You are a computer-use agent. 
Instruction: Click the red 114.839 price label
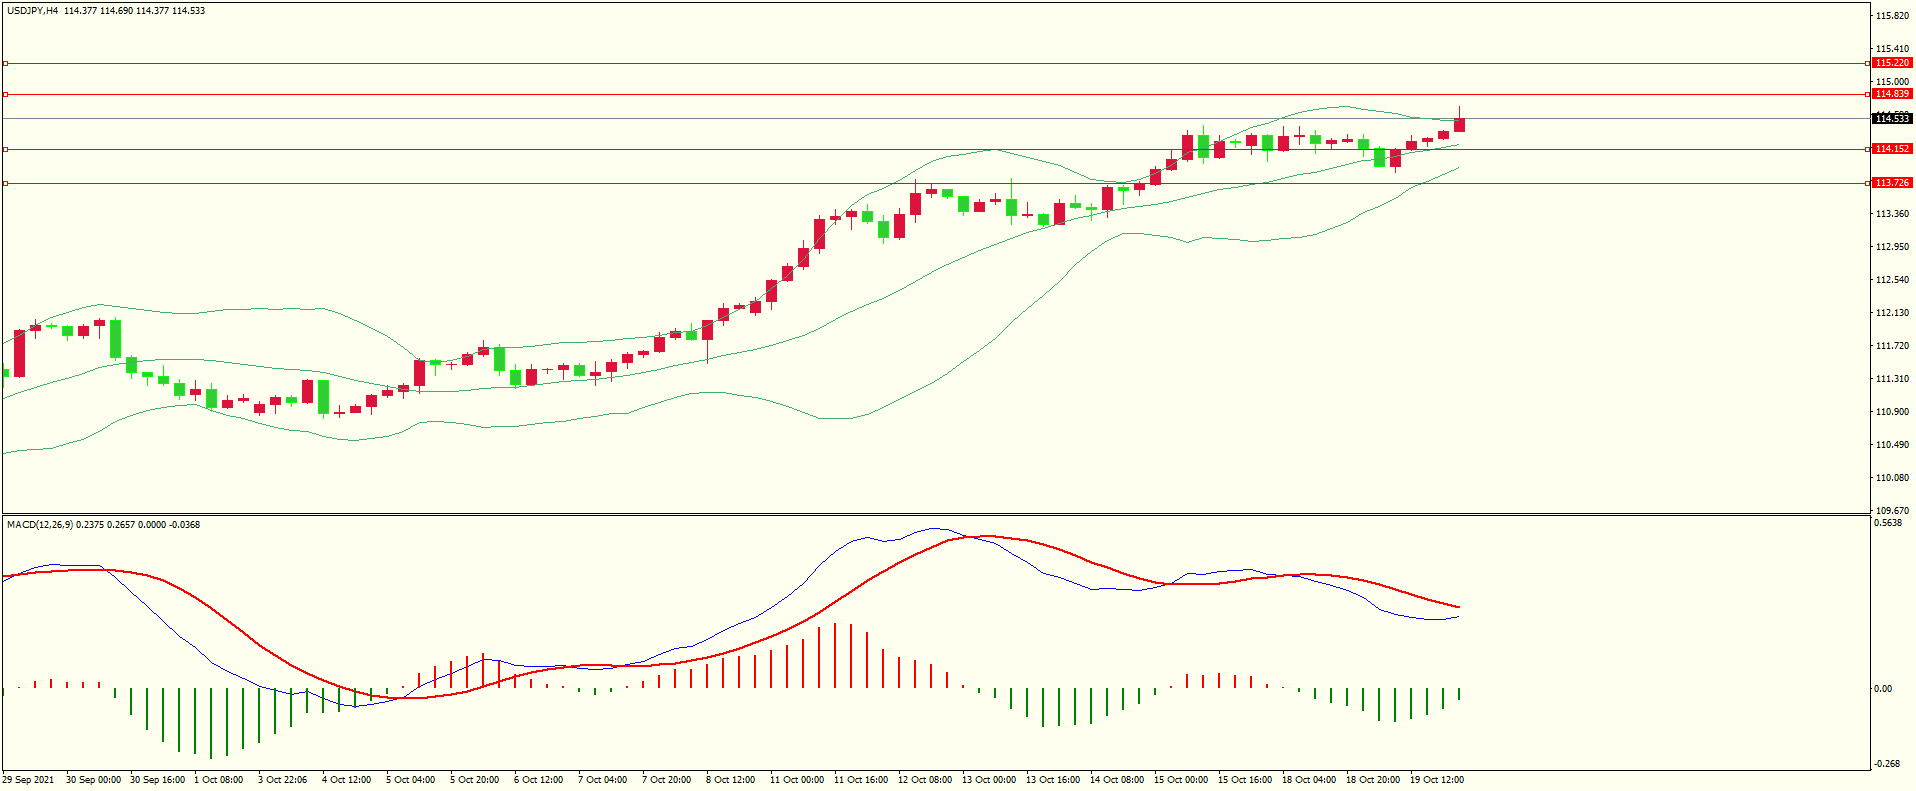pos(1891,94)
